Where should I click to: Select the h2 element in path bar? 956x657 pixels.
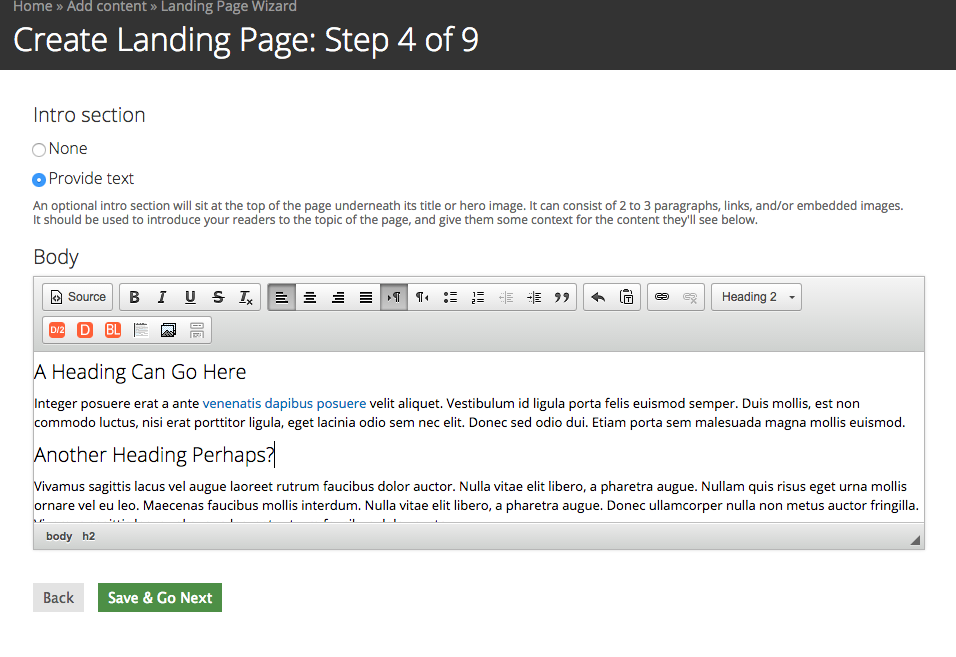pos(89,536)
